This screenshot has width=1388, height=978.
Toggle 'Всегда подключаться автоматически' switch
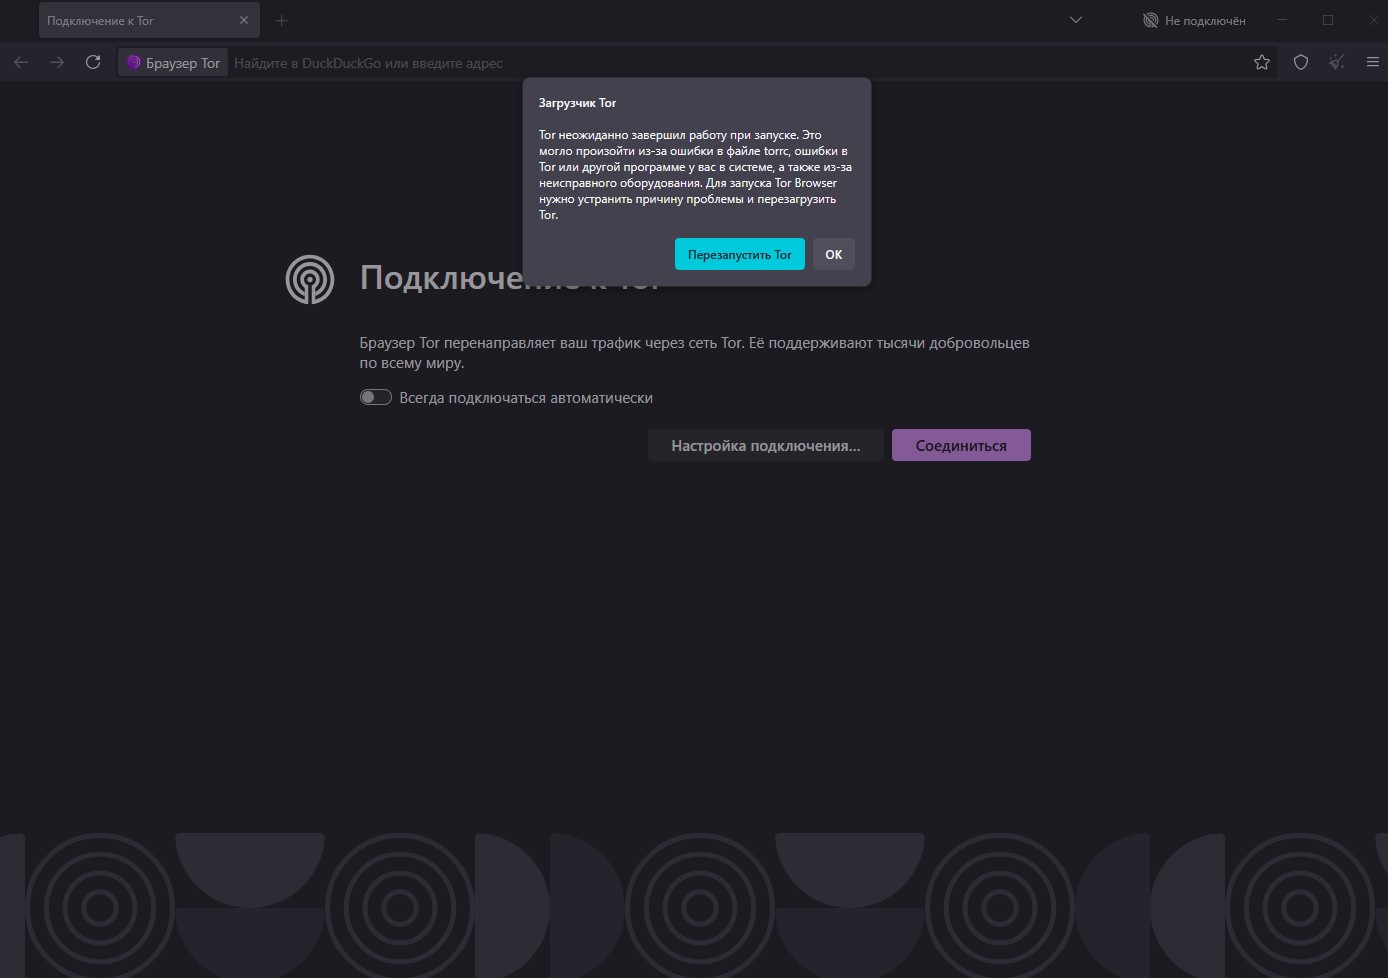point(376,397)
